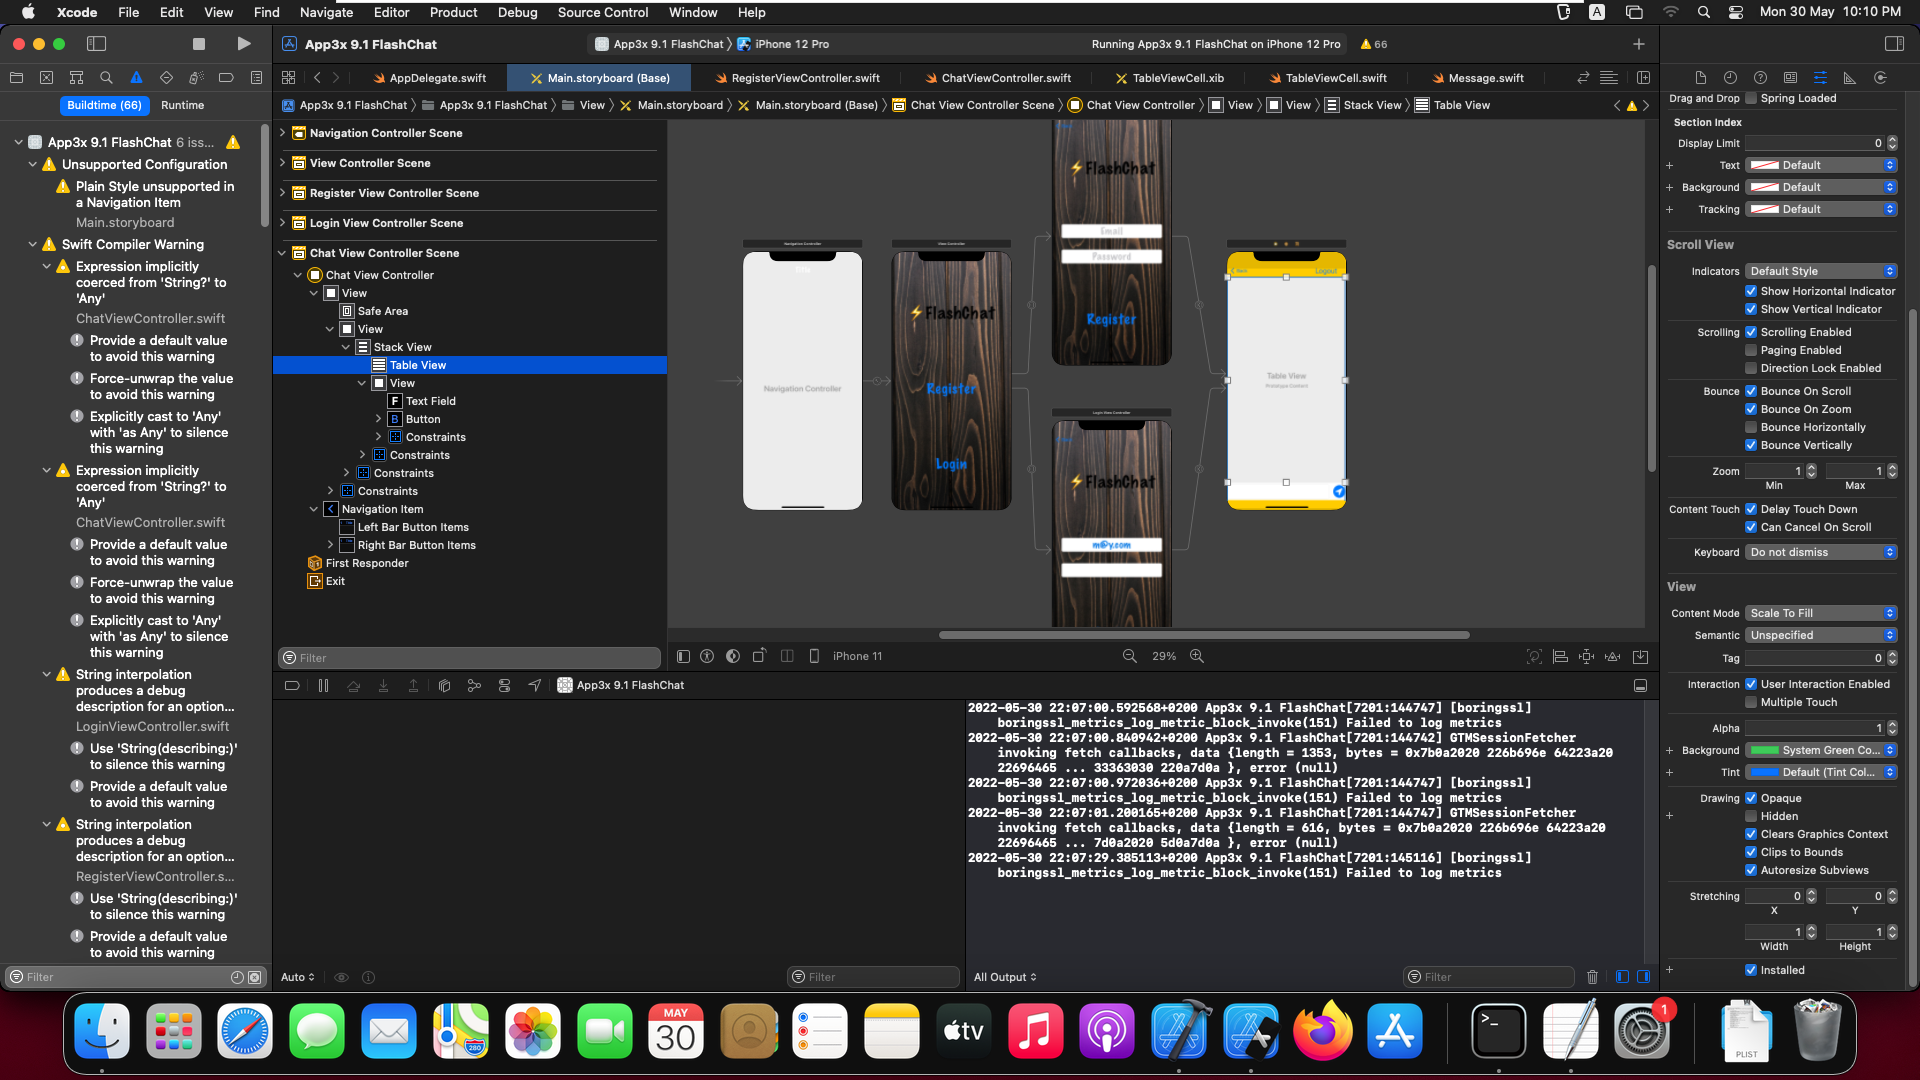Viewport: 1920px width, 1080px height.
Task: Click the Run (play) button in toolbar
Action: point(243,44)
